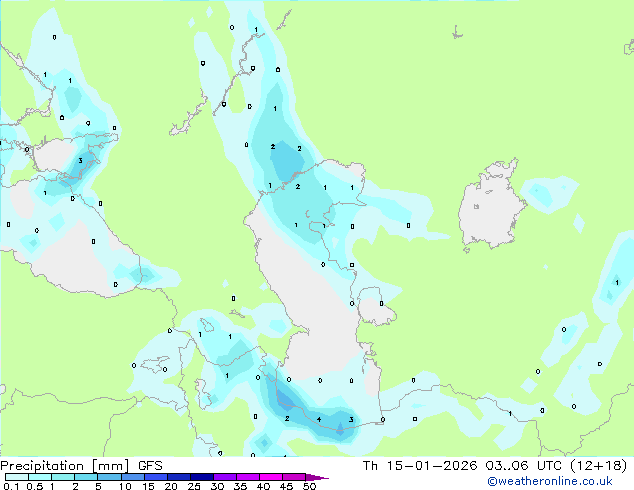Viewport: 634px width, 490px height.
Task: Click the legend tick label '10'
Action: pyautogui.click(x=125, y=486)
